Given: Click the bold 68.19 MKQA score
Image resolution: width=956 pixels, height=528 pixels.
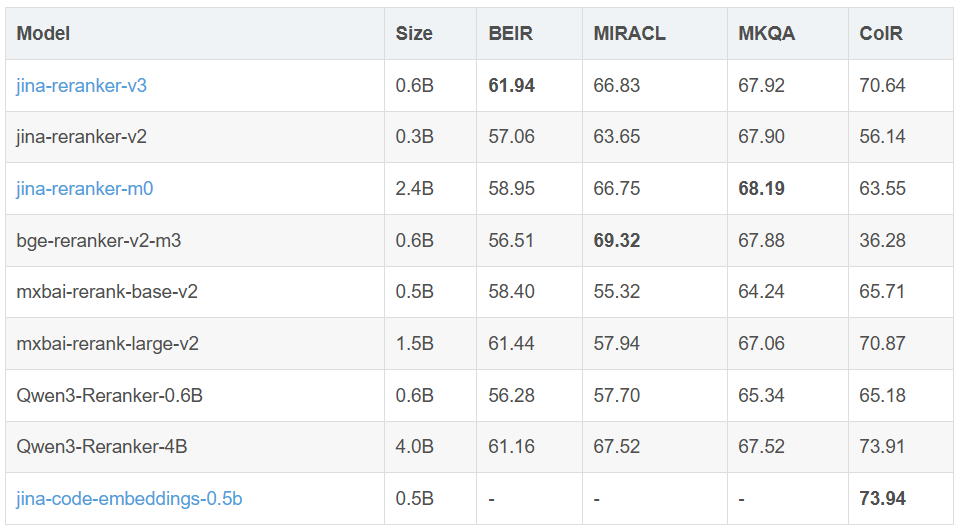Looking at the screenshot, I should 761,189.
